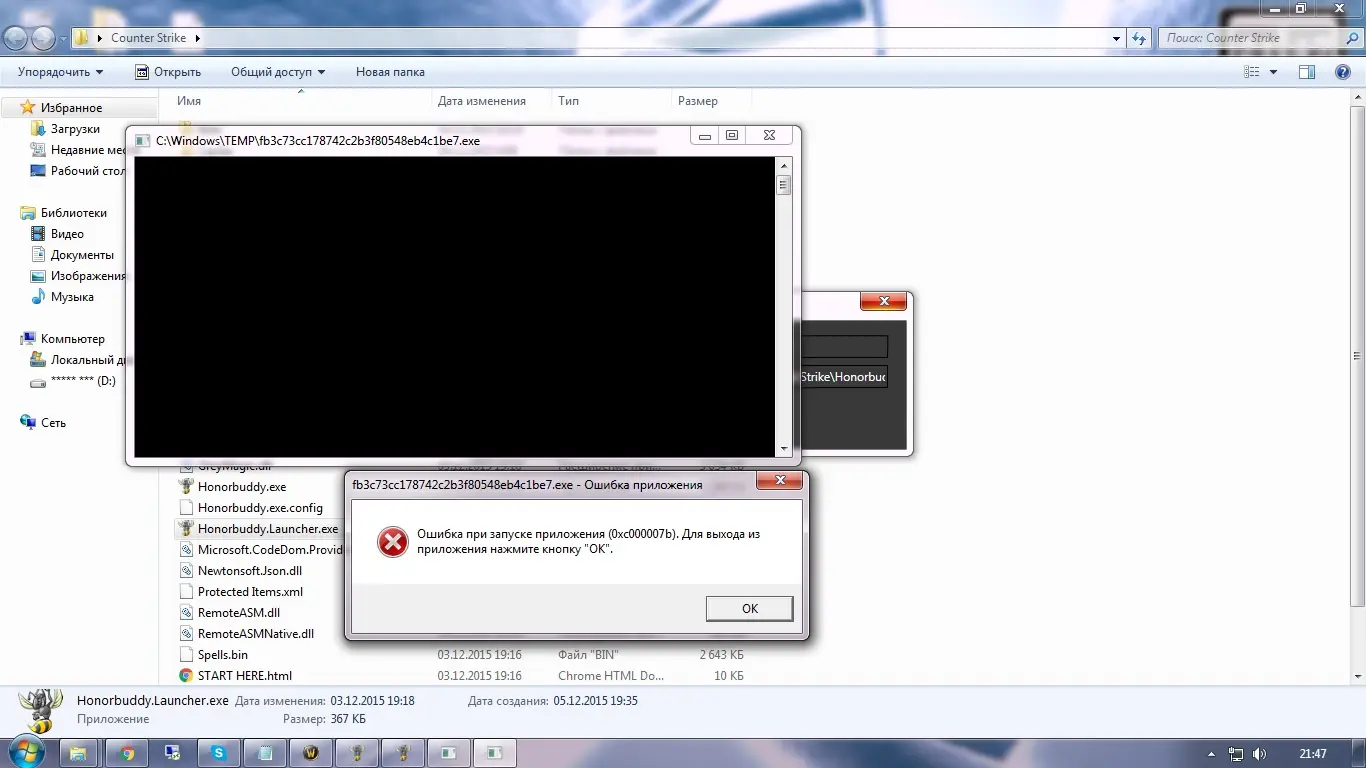
Task: Open the Общий доступ dropdown menu
Action: point(278,72)
